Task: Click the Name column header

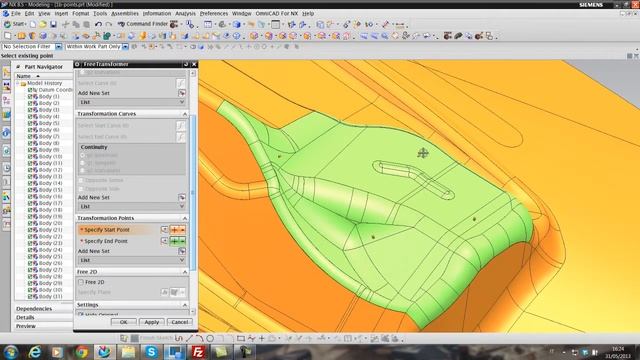Action: pos(43,76)
